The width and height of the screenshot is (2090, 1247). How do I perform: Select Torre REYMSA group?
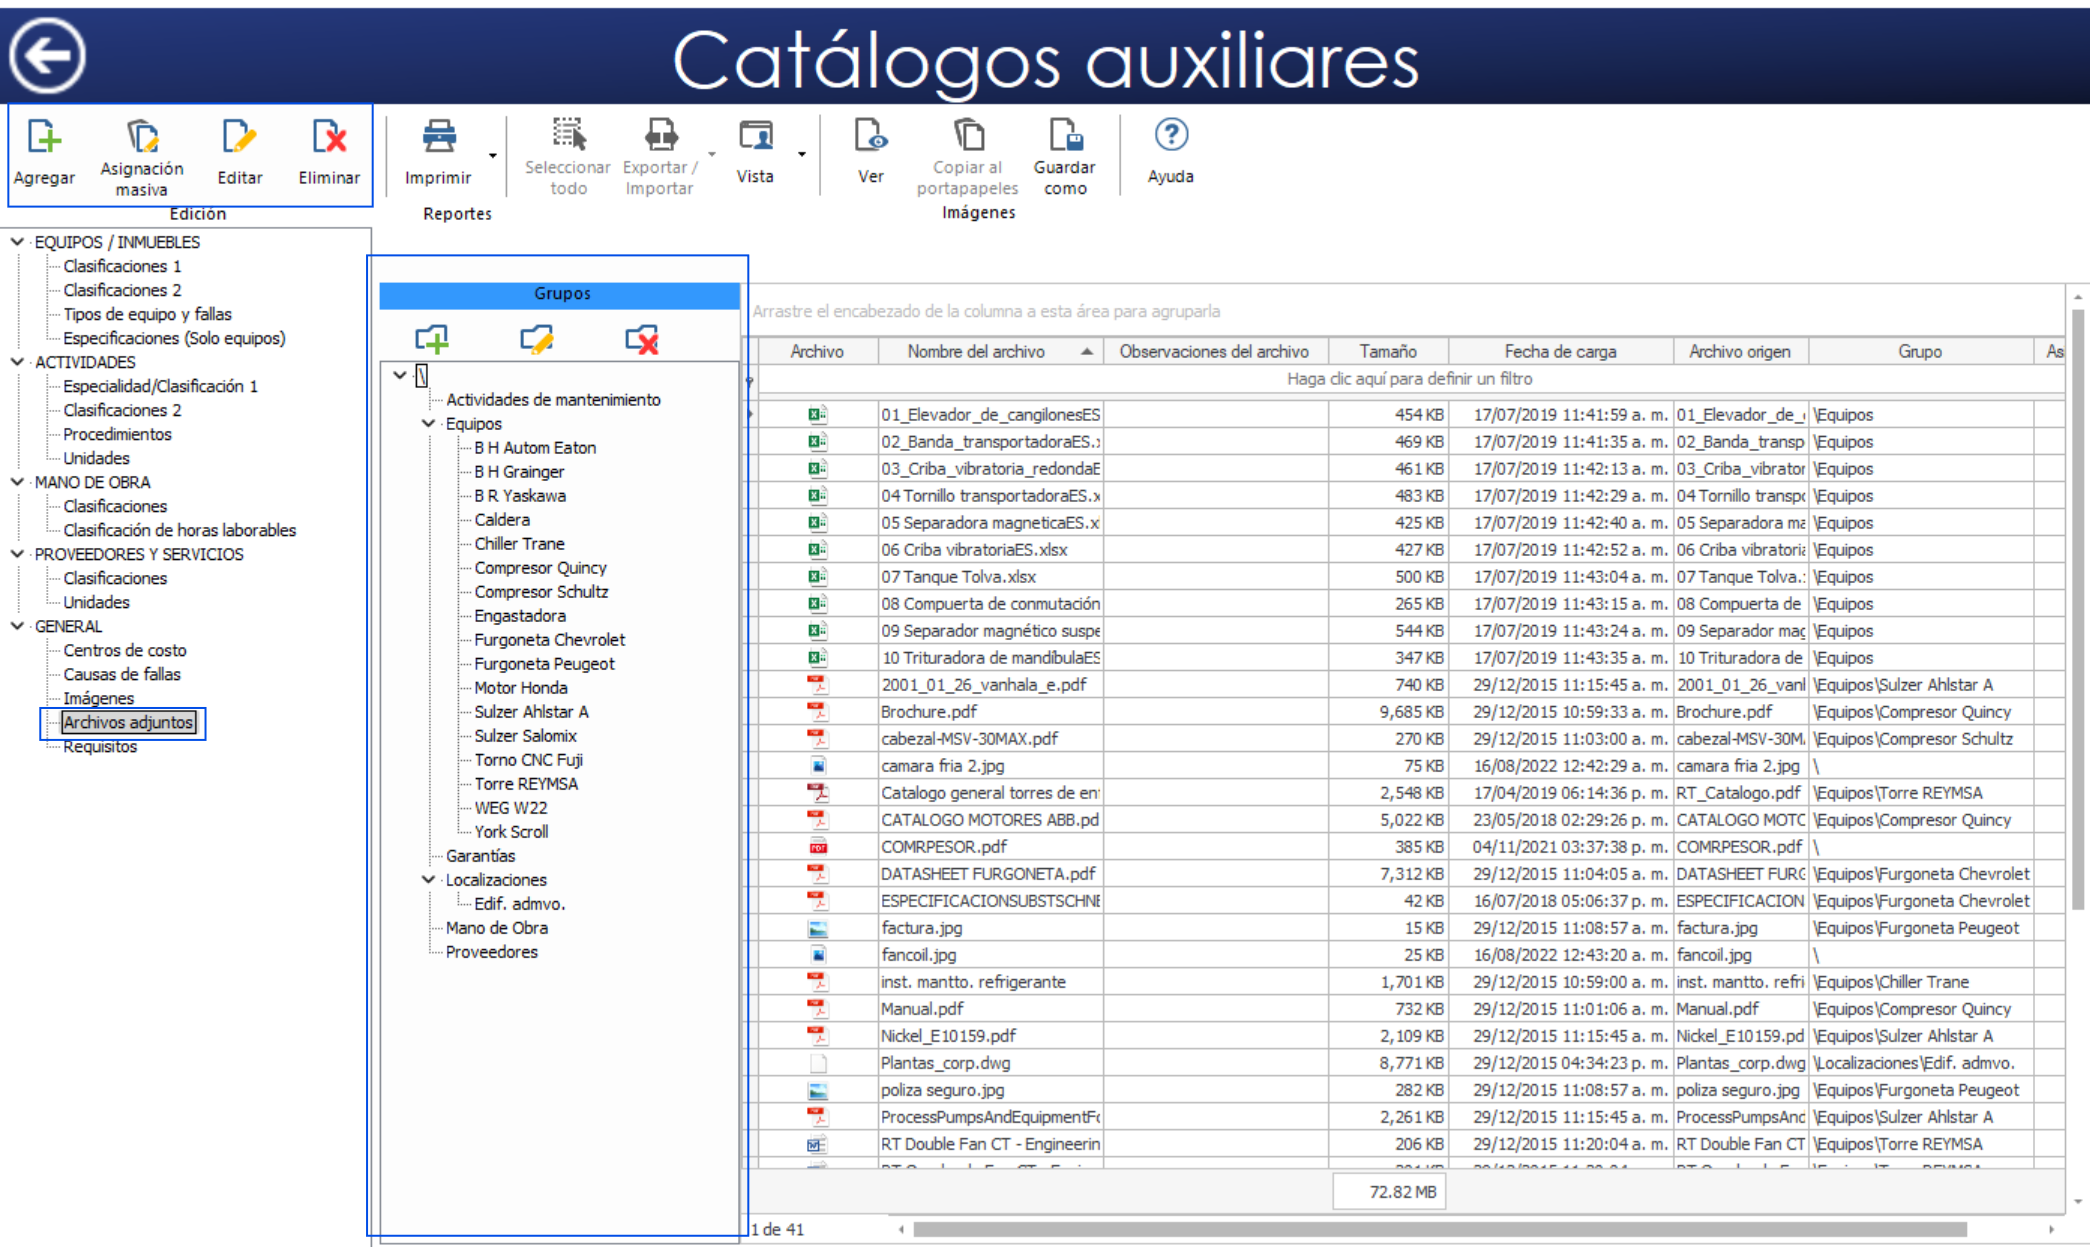(526, 784)
